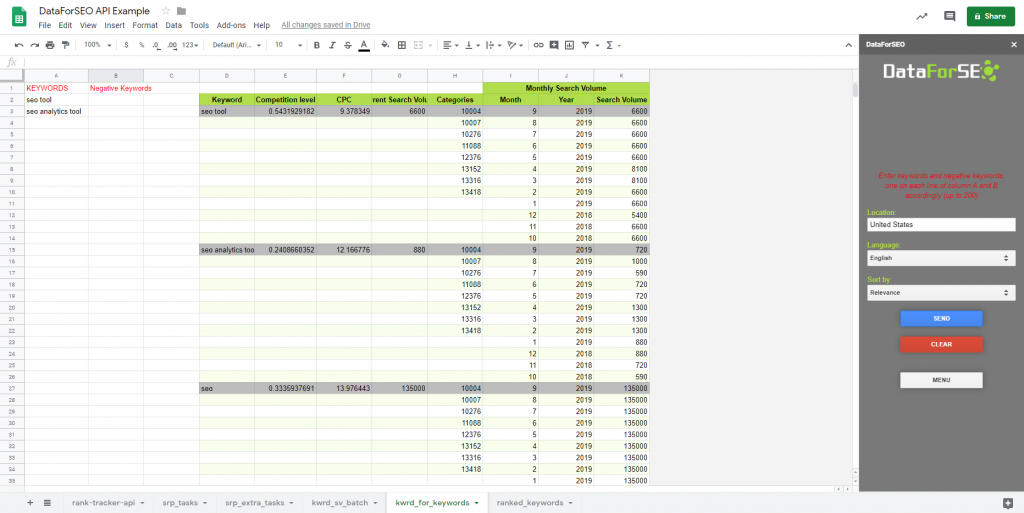The height and width of the screenshot is (513, 1024).
Task: Open text rotation dropdown
Action: coord(516,45)
